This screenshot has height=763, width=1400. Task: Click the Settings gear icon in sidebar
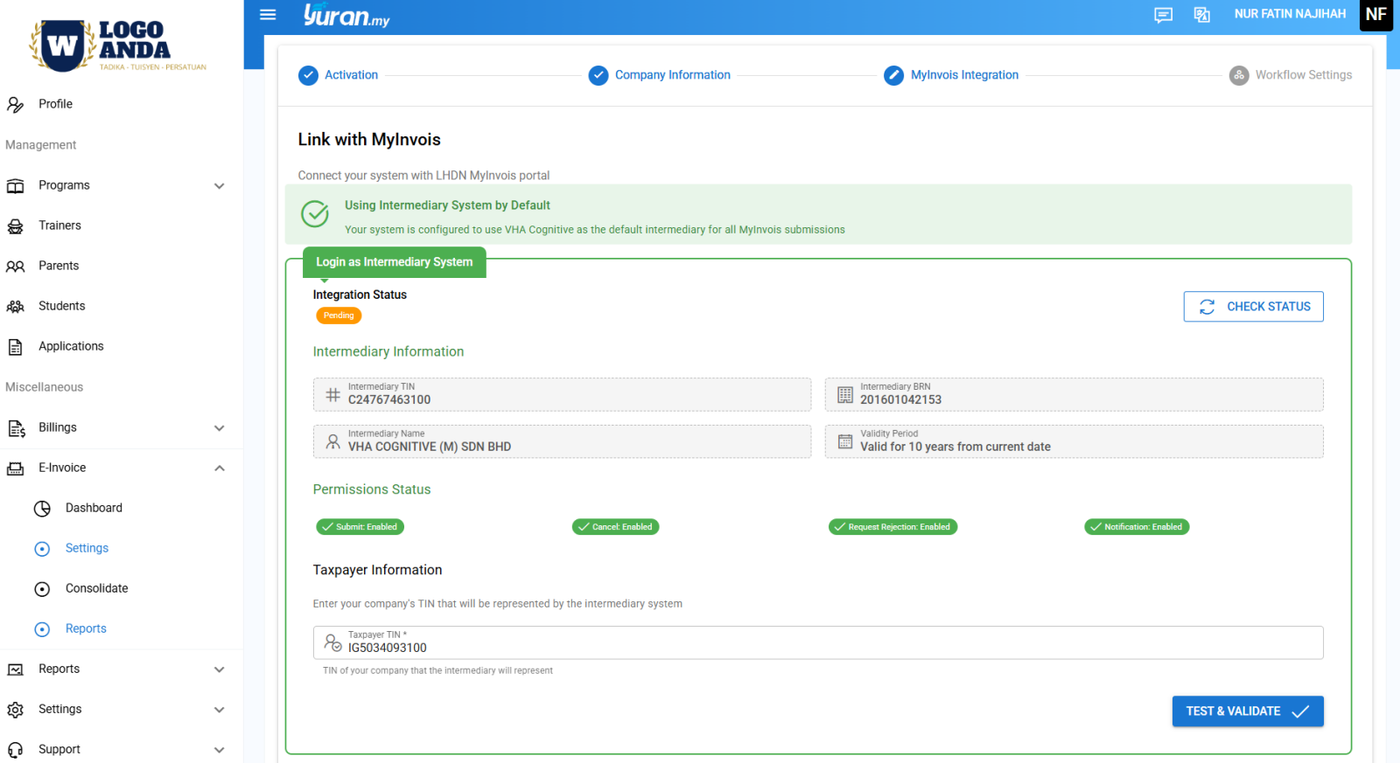coord(16,710)
